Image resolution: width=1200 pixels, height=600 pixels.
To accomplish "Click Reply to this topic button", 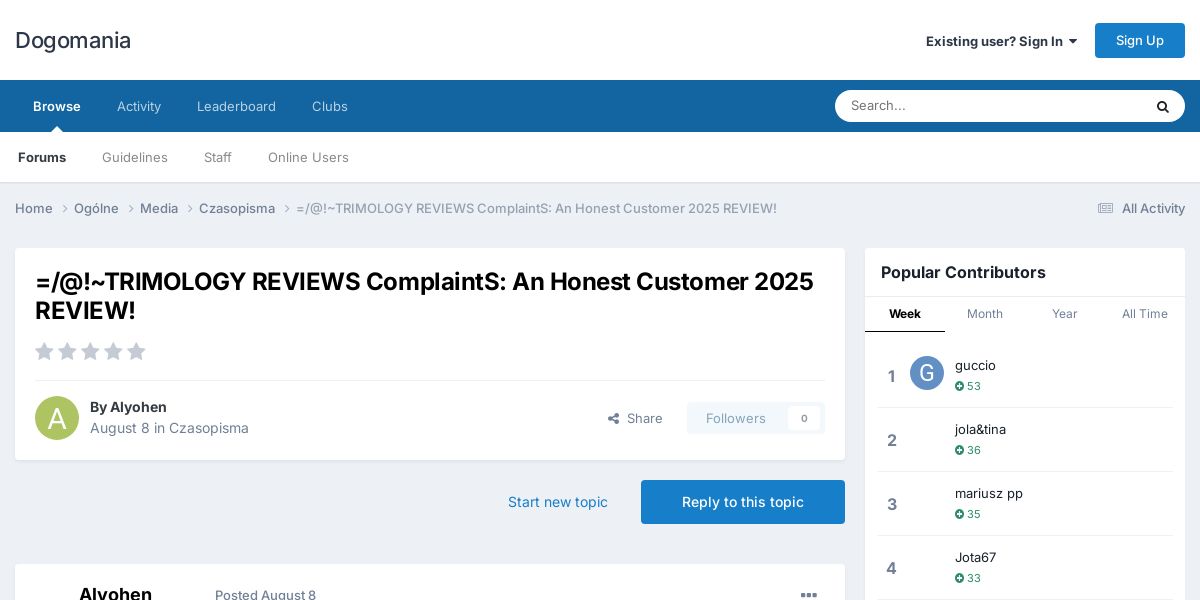I will click(743, 502).
